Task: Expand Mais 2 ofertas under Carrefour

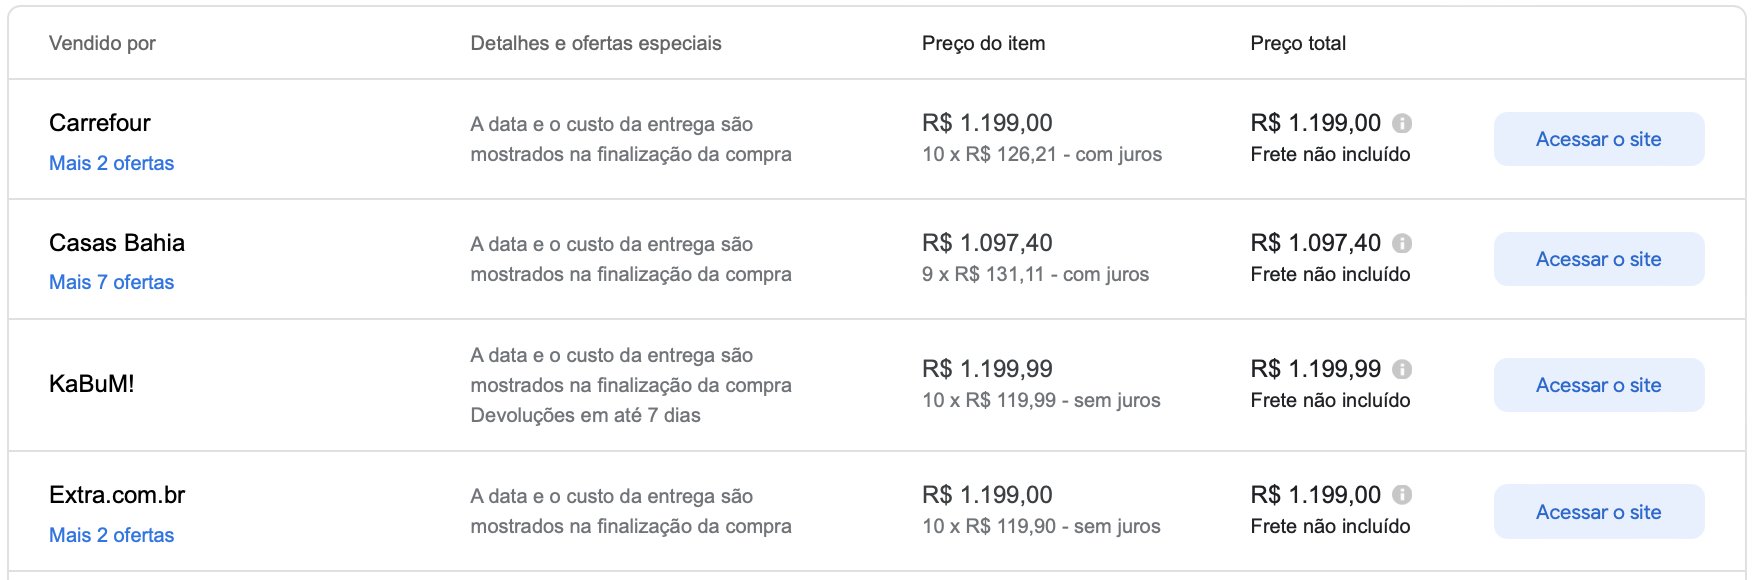Action: point(111,163)
